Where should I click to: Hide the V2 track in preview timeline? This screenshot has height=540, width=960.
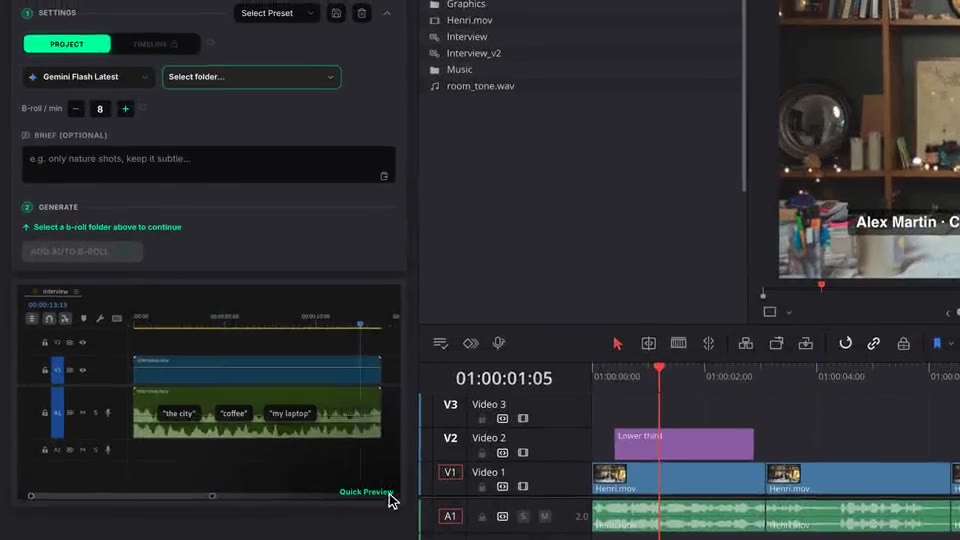click(x=83, y=343)
